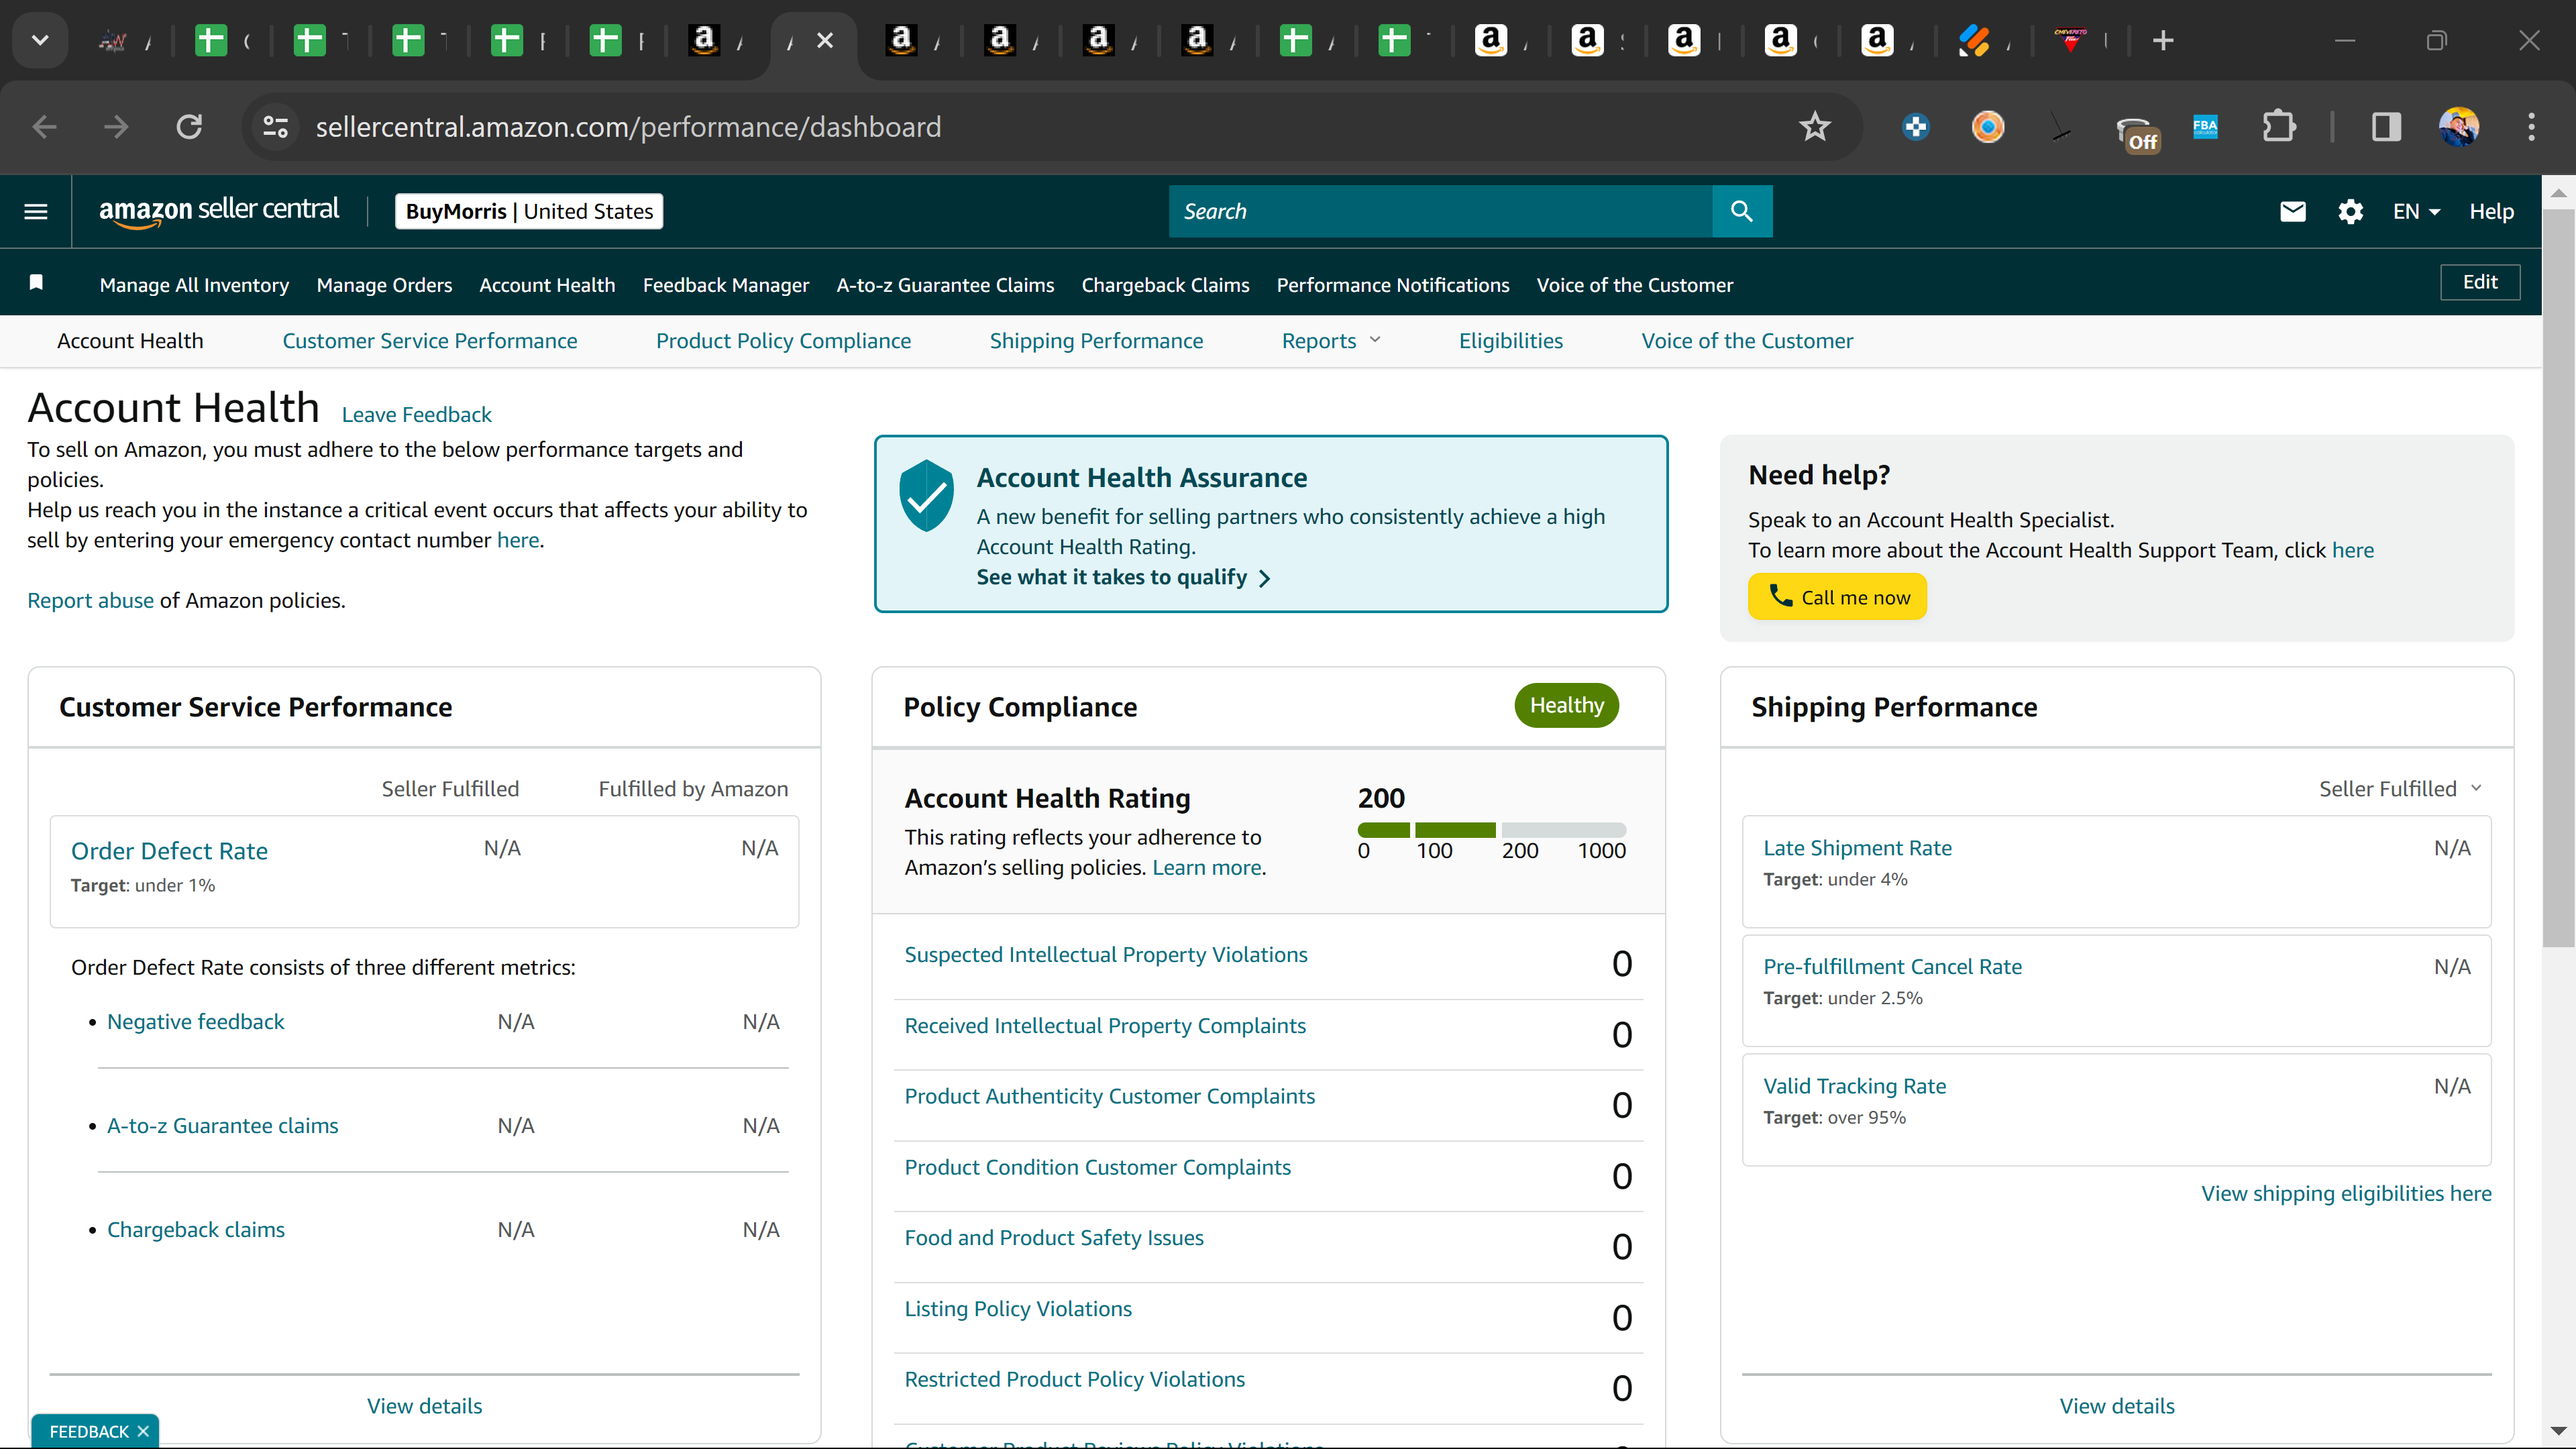Open the BuyMorris | United States account switcher

529,211
